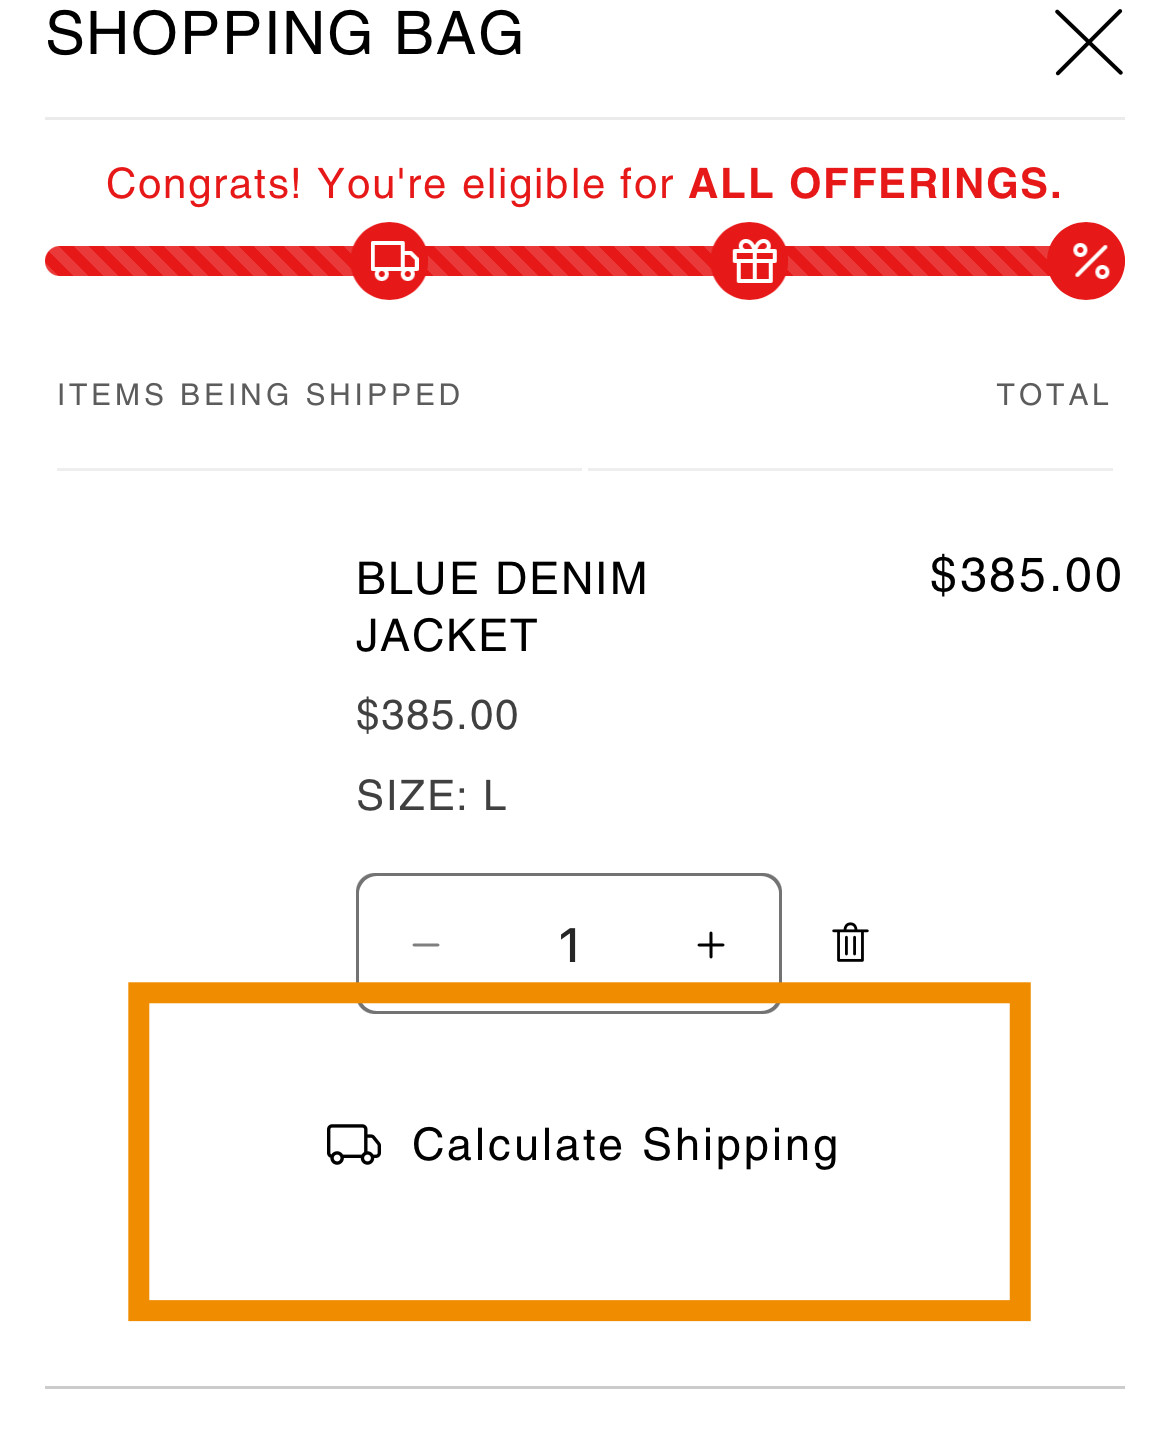The height and width of the screenshot is (1452, 1170).
Task: Click the truck icon beside Calculate Shipping
Action: point(354,1145)
